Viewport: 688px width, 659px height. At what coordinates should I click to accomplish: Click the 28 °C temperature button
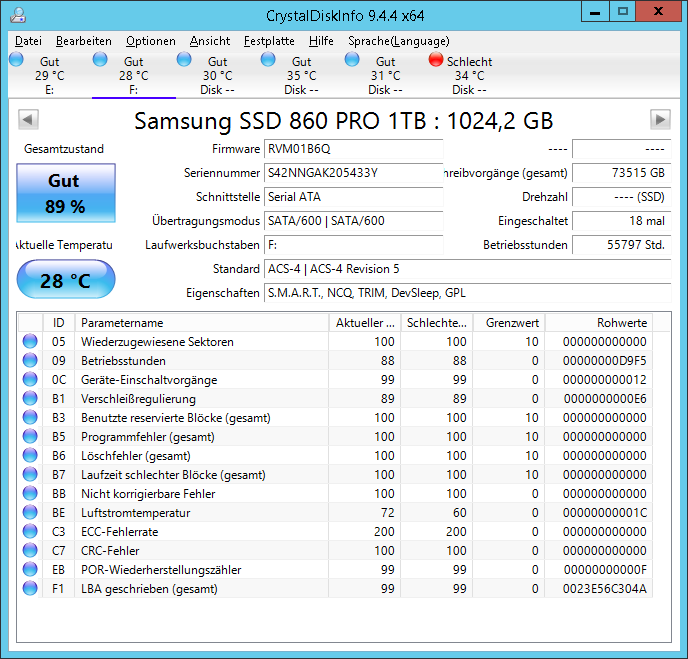[66, 279]
